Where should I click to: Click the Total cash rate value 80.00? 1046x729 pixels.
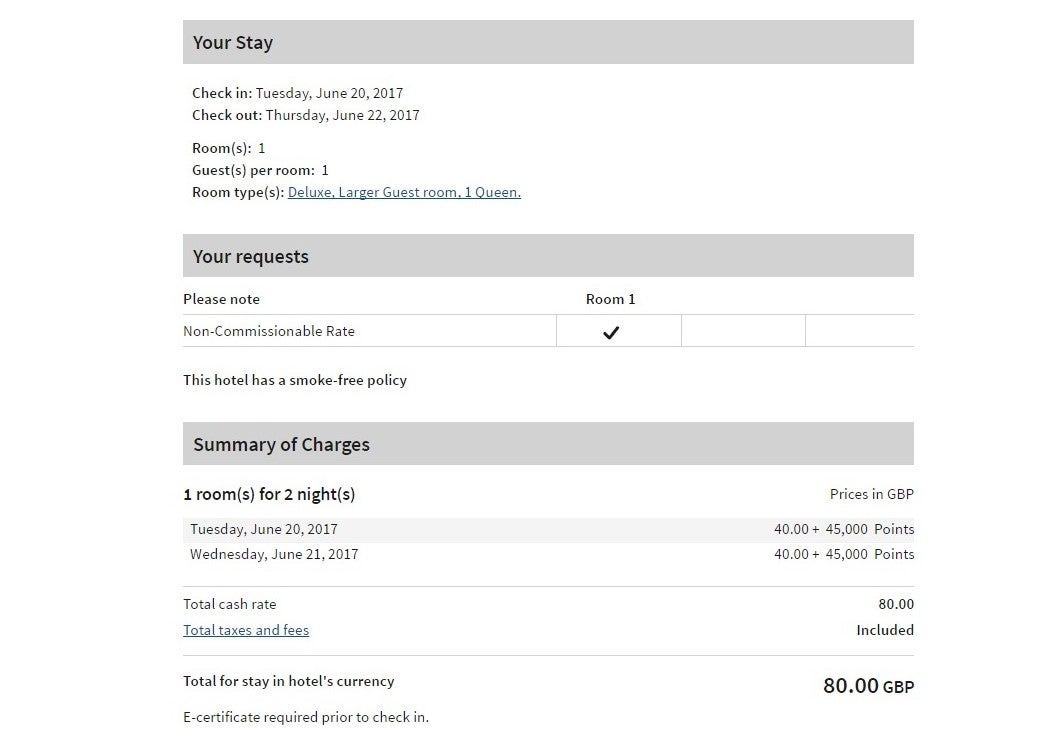[896, 604]
